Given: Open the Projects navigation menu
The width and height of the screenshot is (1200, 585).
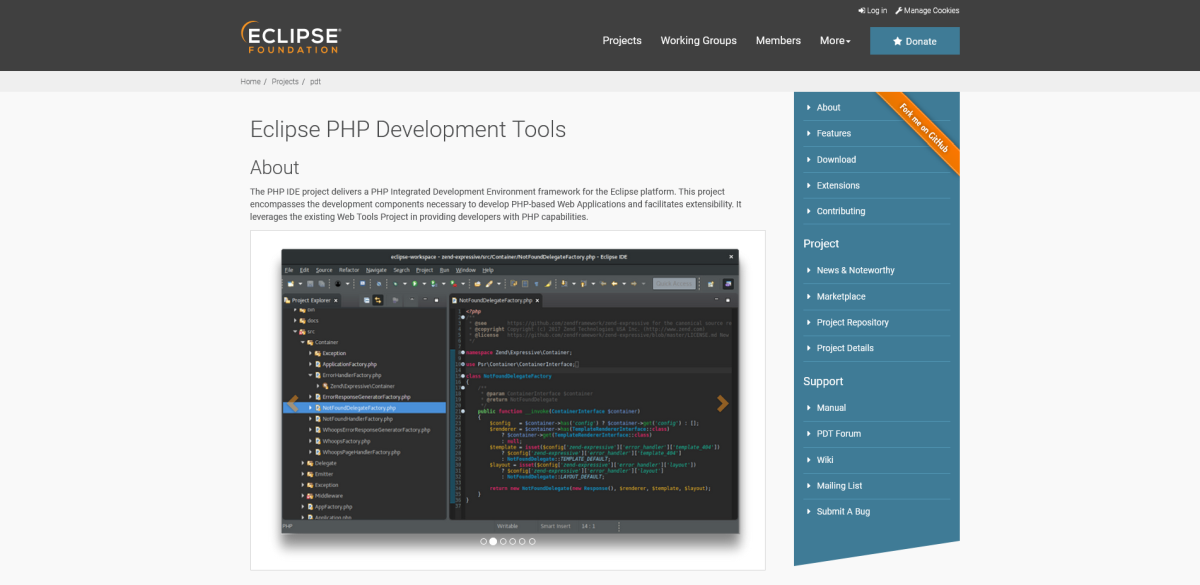Looking at the screenshot, I should coord(622,41).
